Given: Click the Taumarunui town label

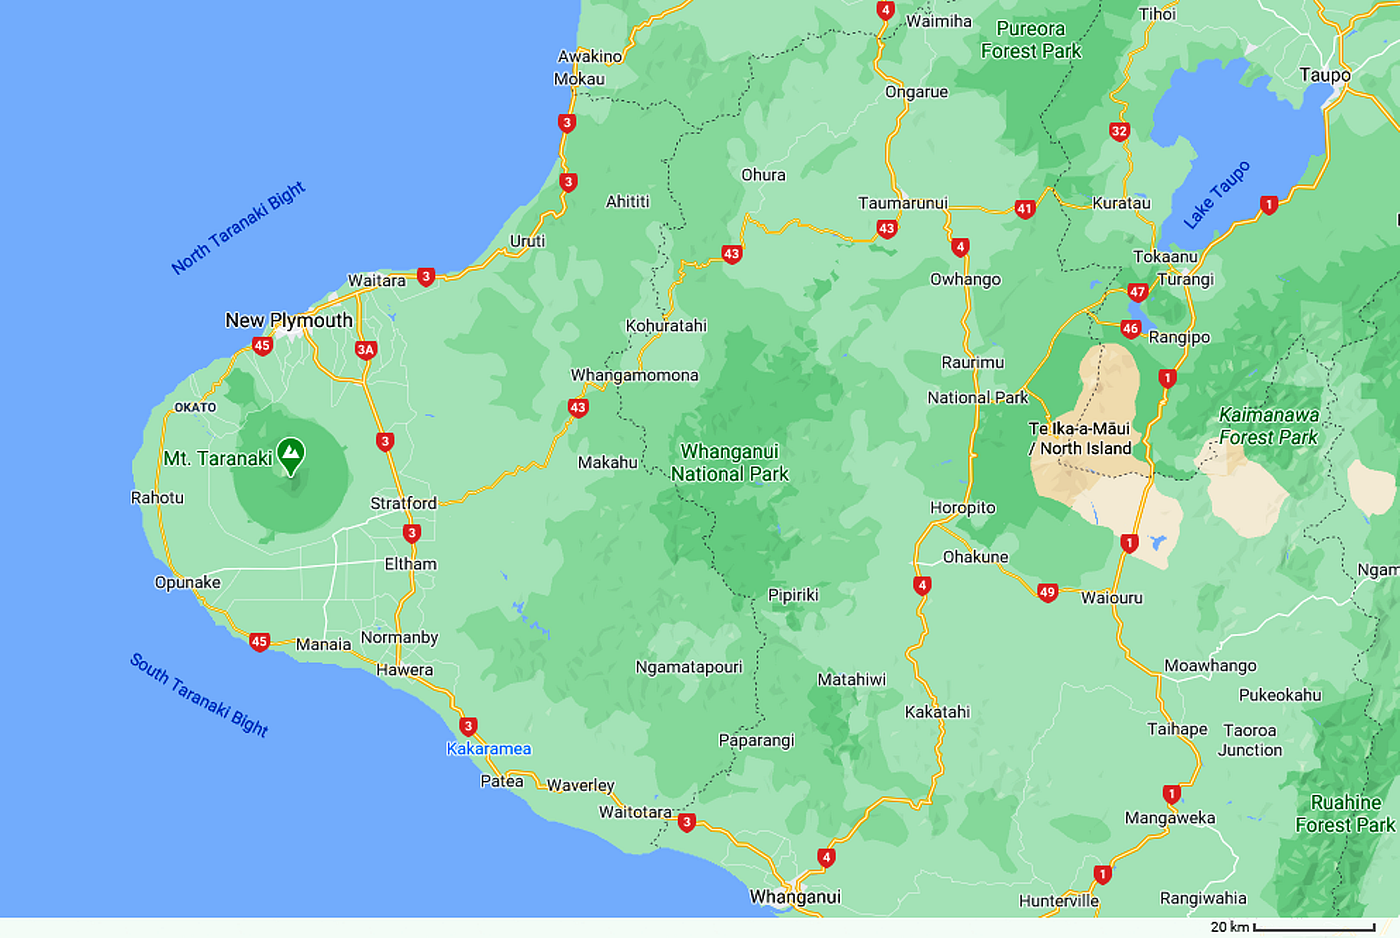Looking at the screenshot, I should click(x=903, y=203).
